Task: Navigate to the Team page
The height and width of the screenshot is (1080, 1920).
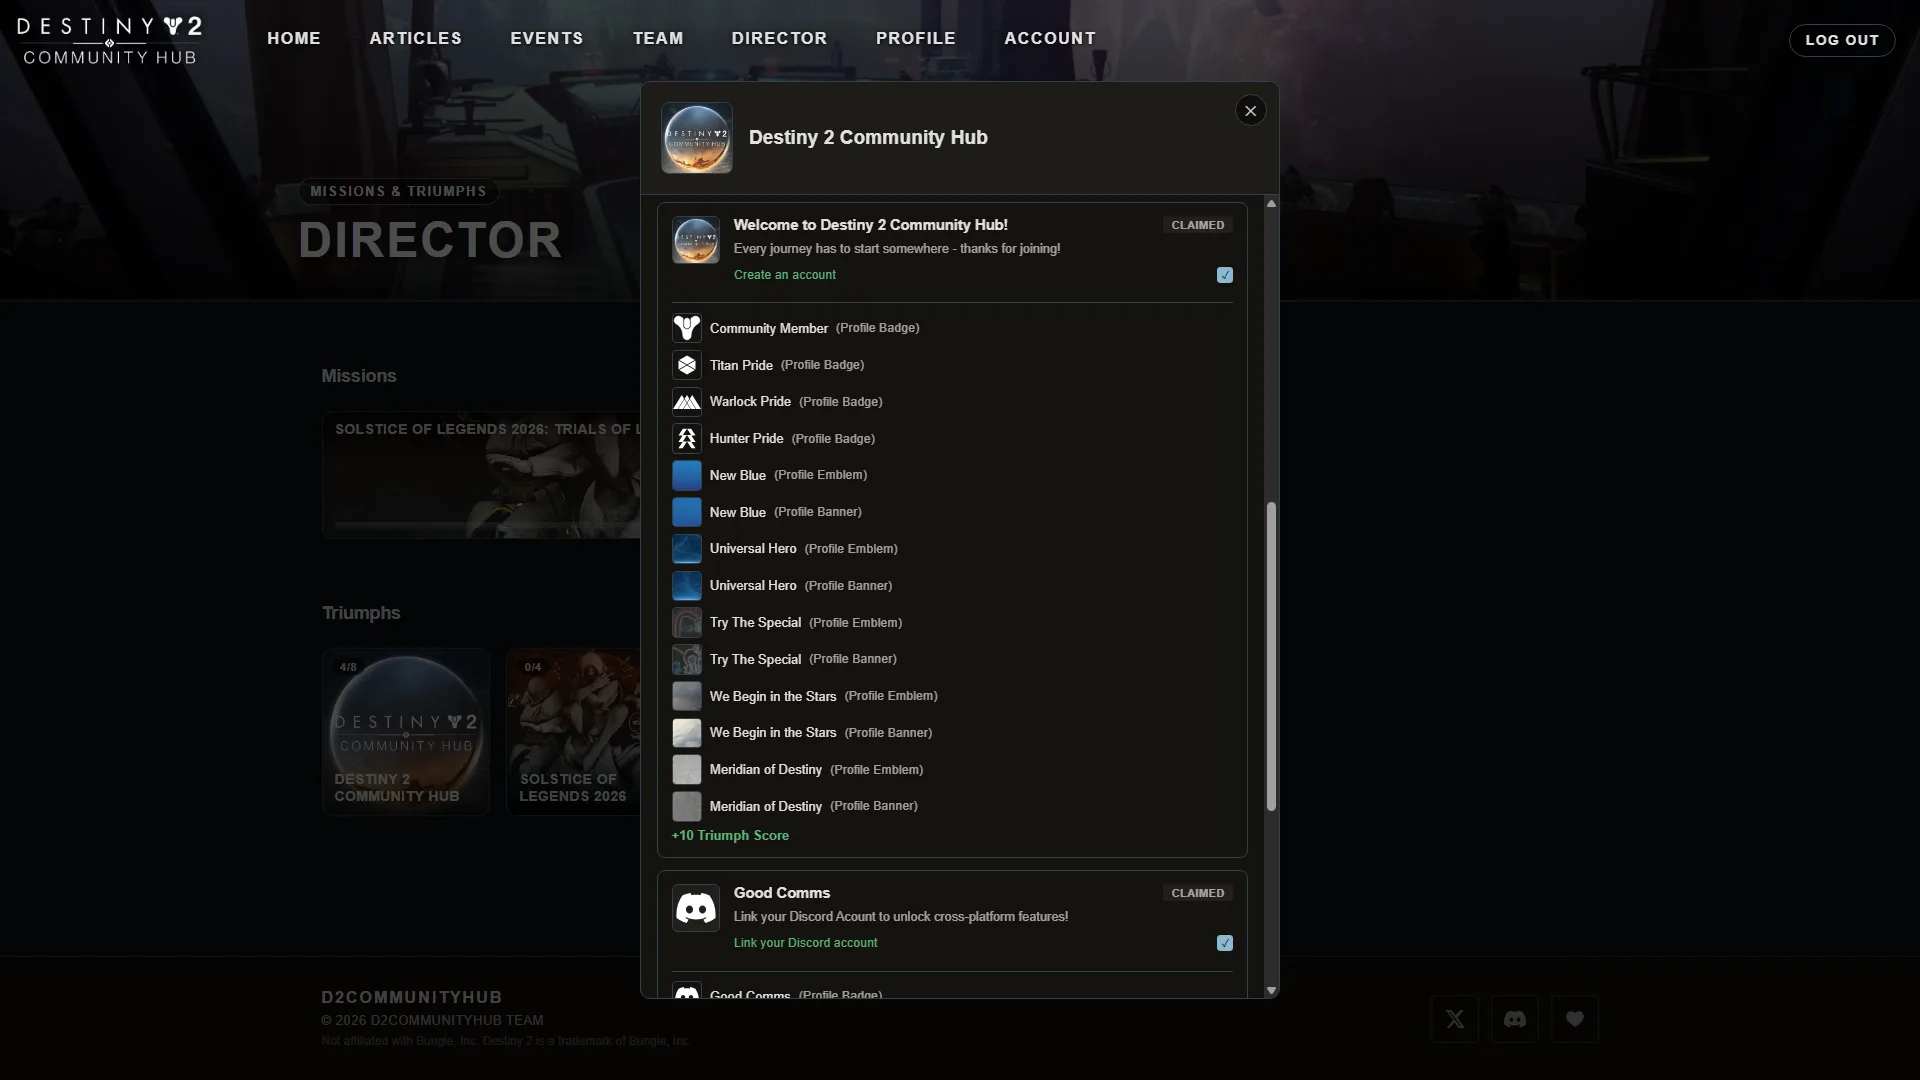Action: (658, 38)
